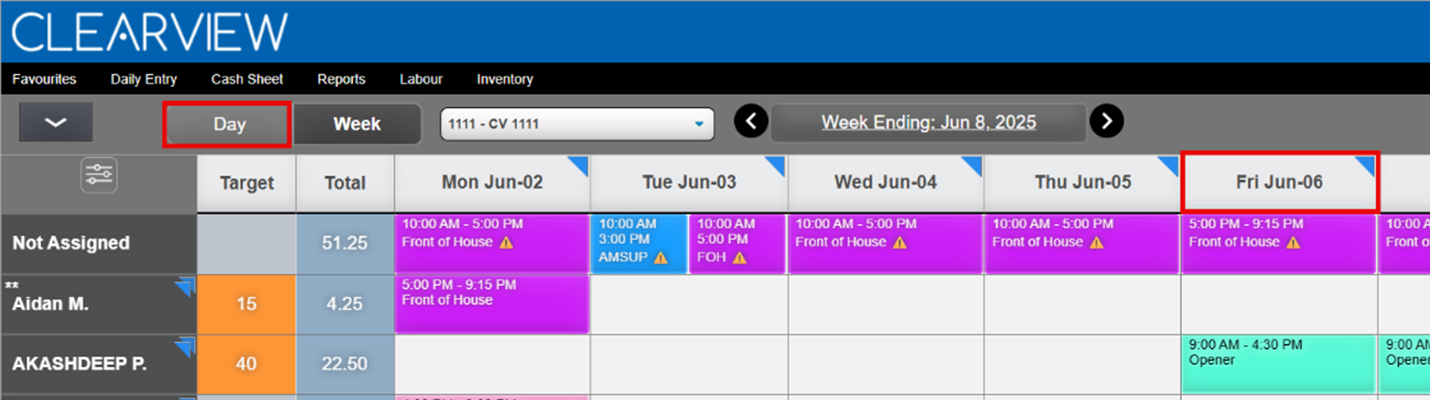Click blue corner flag beside AKASHDEEP P.
1430x400 pixels.
coord(184,348)
